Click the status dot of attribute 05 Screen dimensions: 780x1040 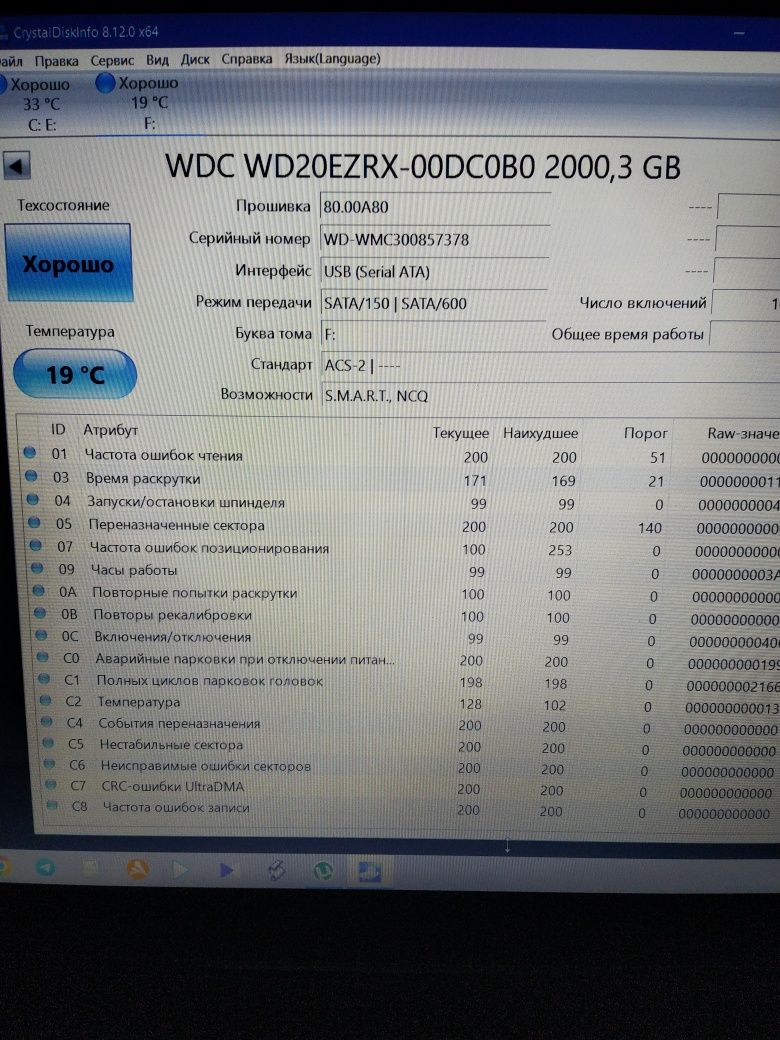34,523
